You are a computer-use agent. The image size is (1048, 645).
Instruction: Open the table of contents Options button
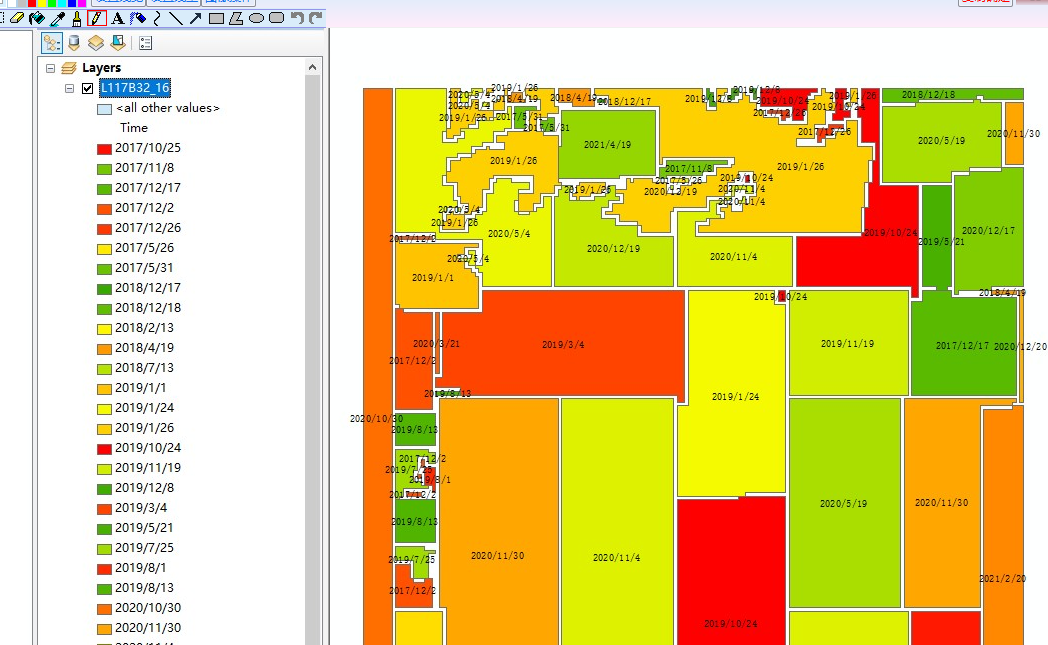click(x=146, y=43)
